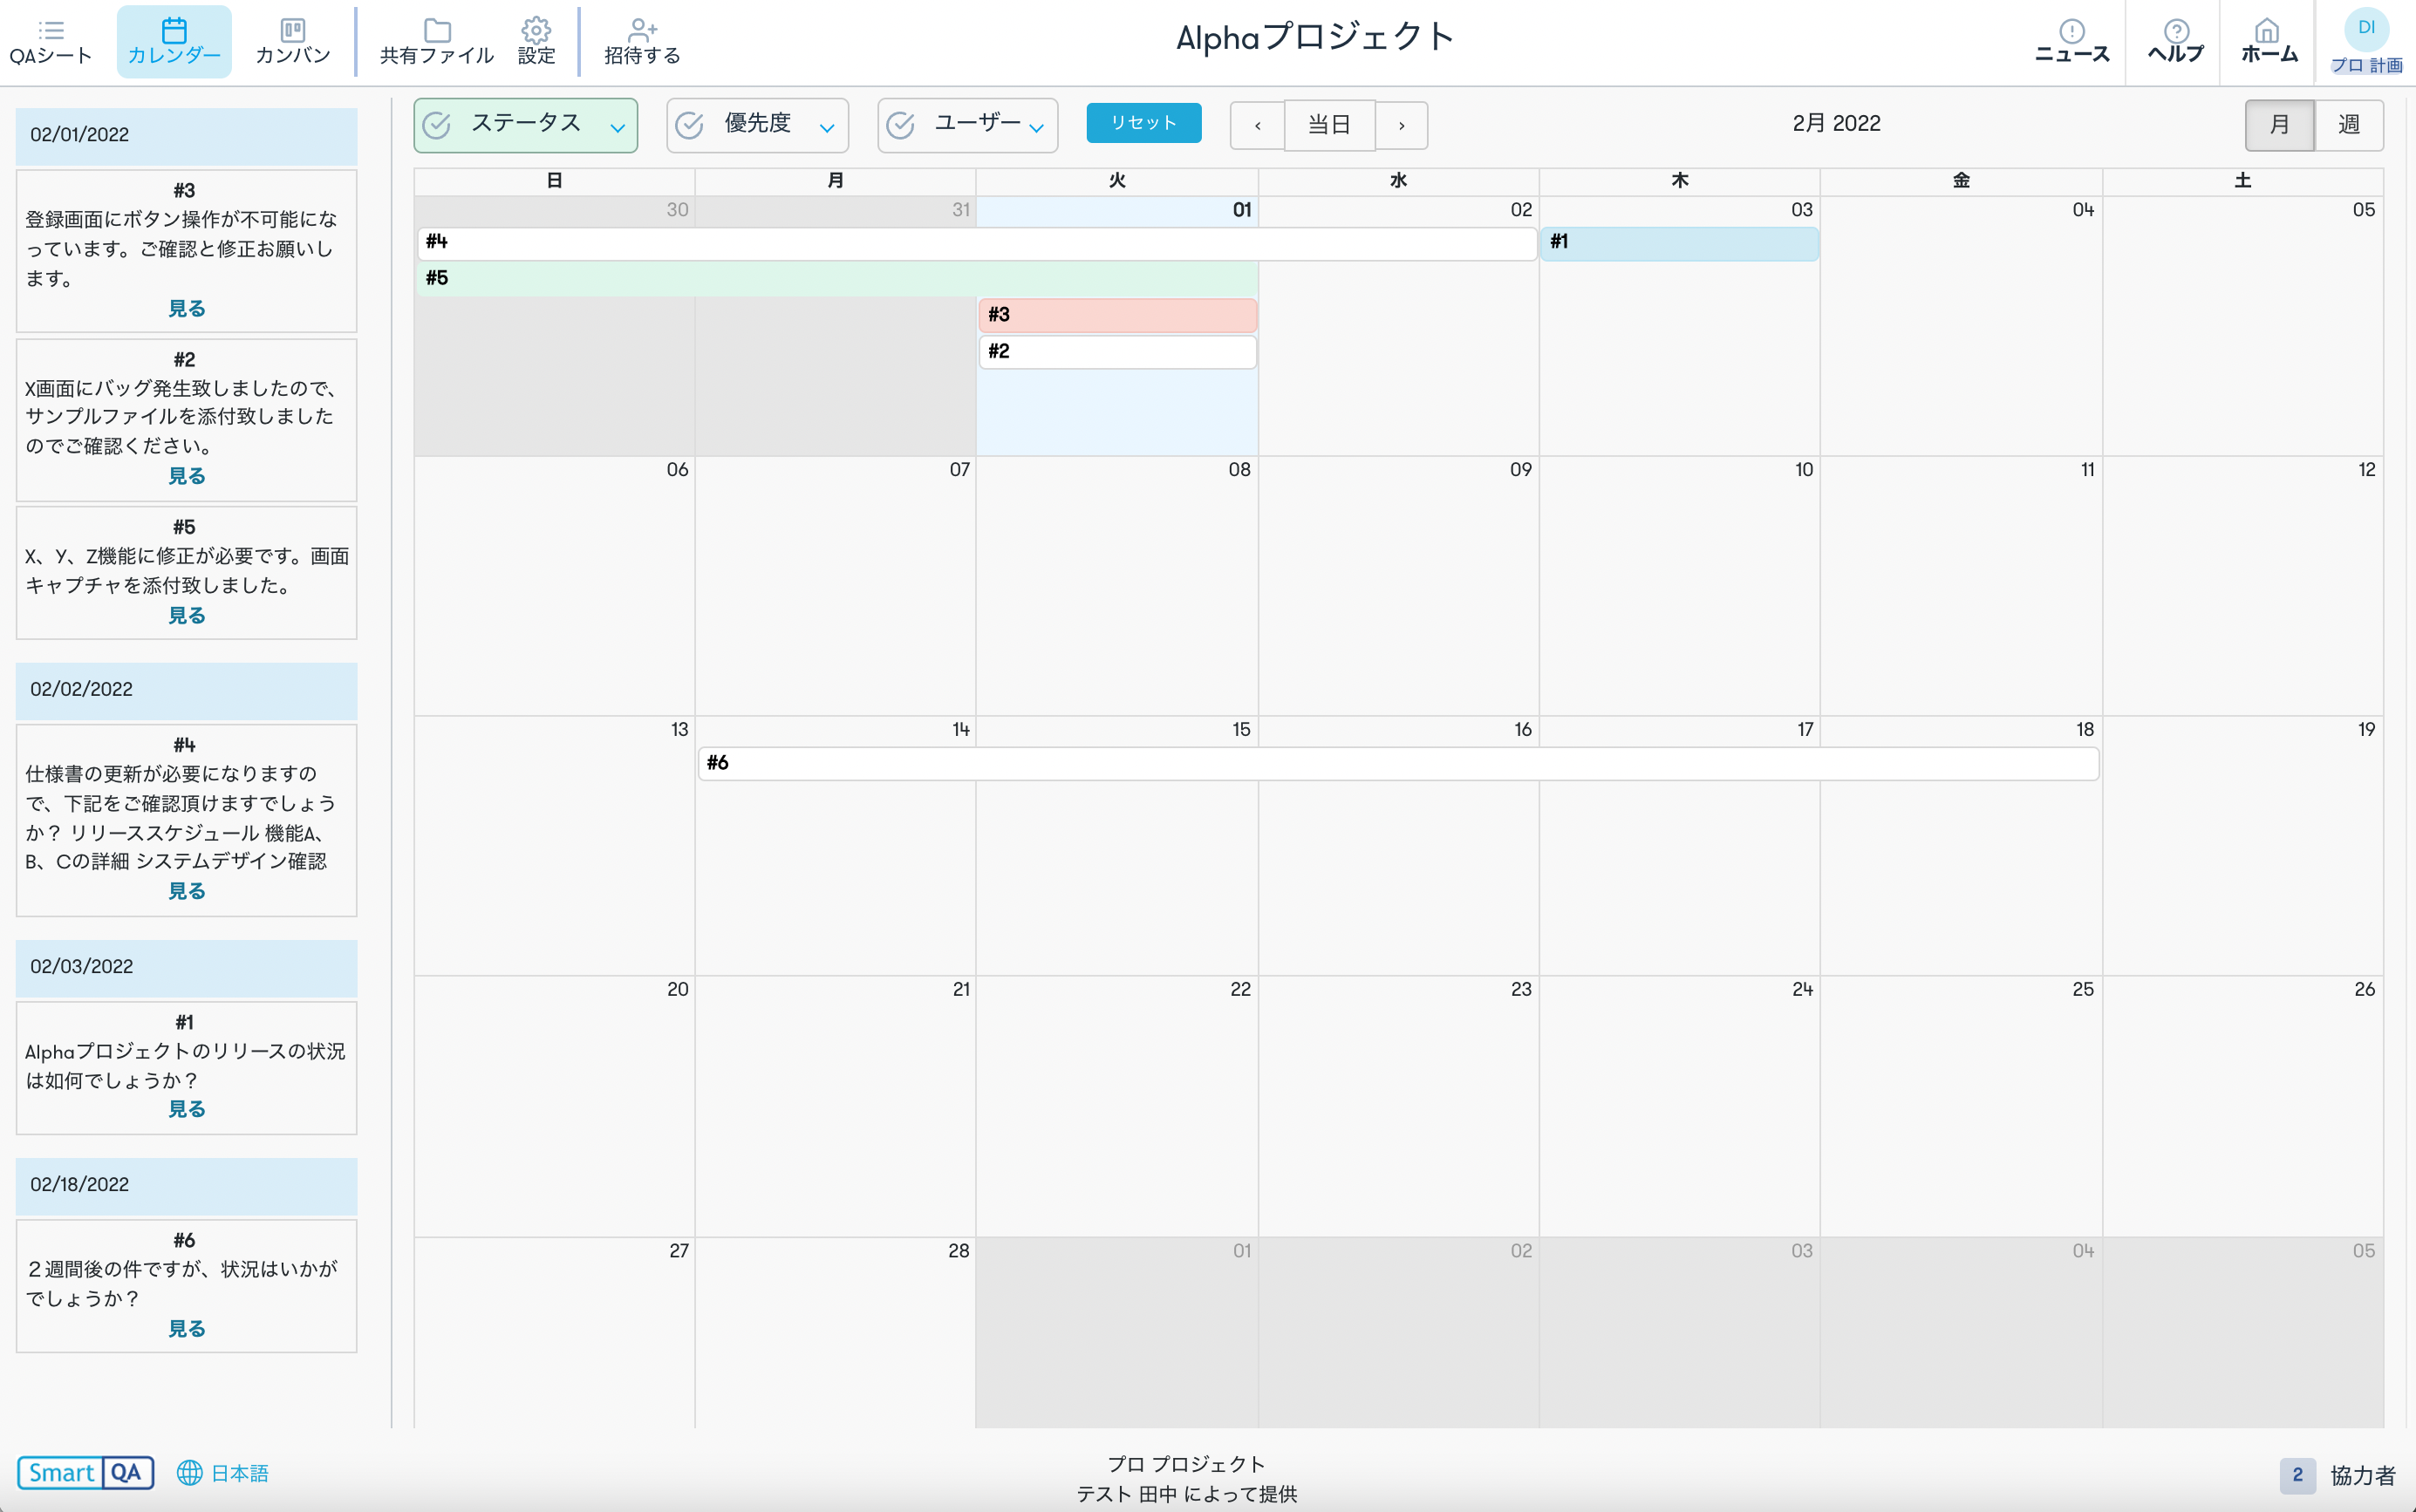The height and width of the screenshot is (1512, 2416).
Task: Go to previous month arrow
Action: click(1257, 125)
